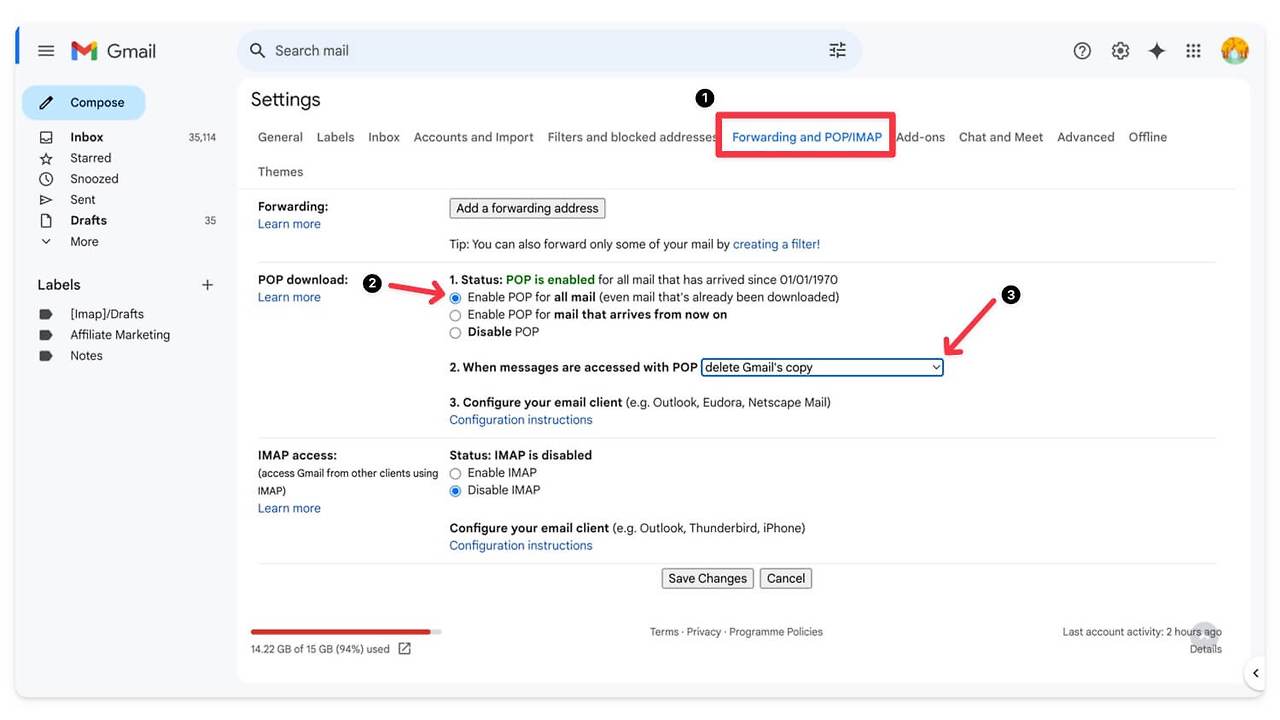Open manage storage external link icon
1280x720 pixels.
pos(404,649)
